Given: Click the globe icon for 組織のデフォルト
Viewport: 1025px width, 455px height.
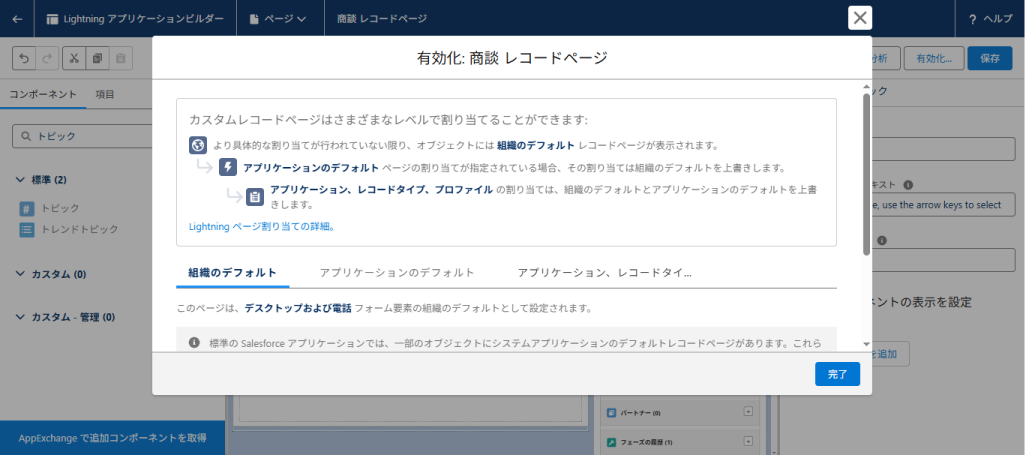Looking at the screenshot, I should click(198, 145).
